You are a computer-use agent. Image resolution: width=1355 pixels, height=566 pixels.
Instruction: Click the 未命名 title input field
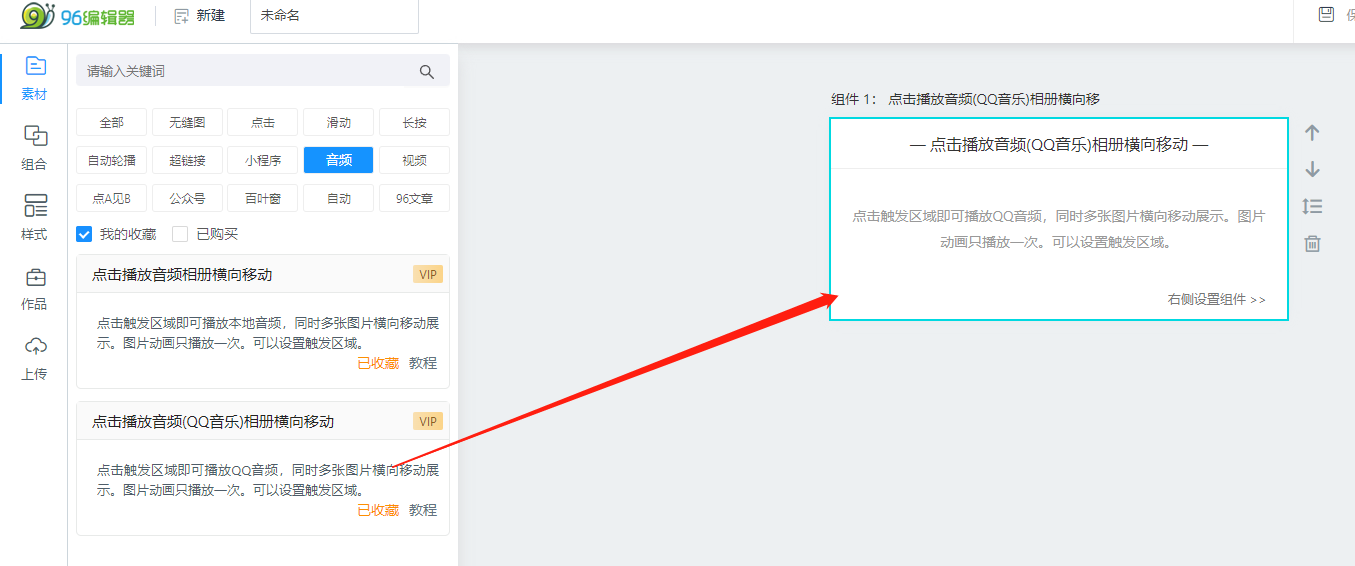pos(334,16)
